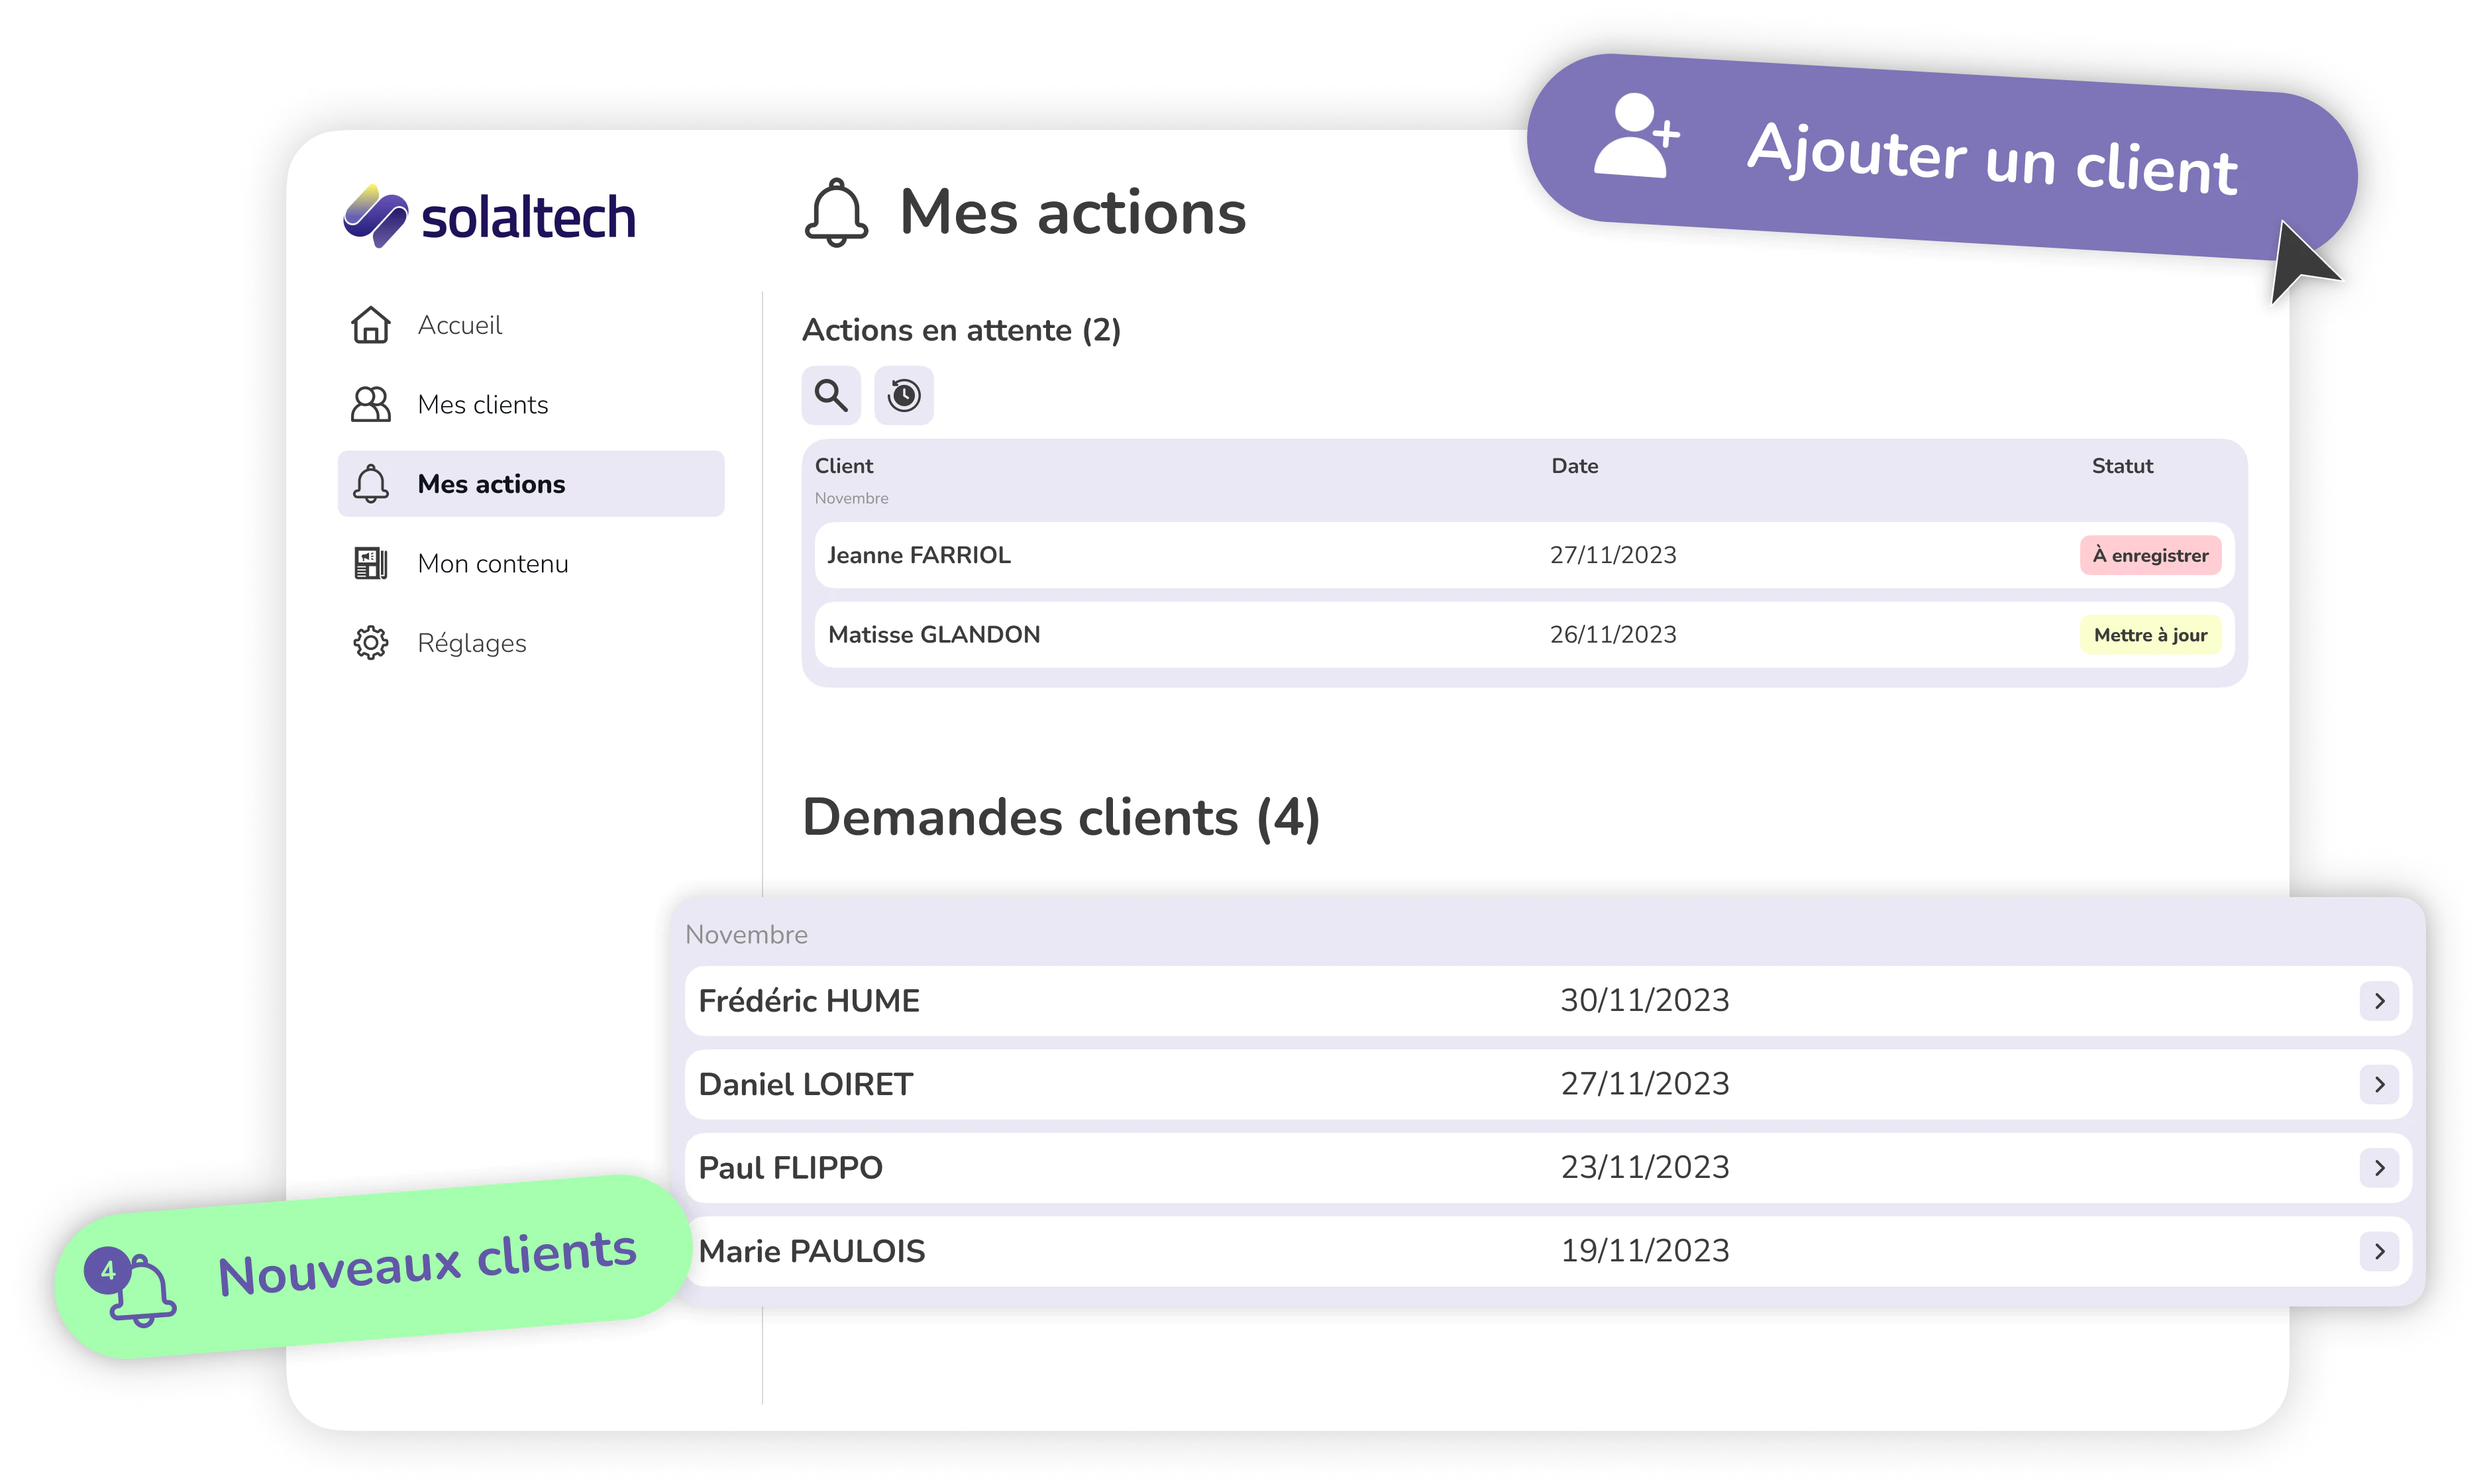2479x1484 pixels.
Task: Click the newspaper icon beside Mon contenu
Action: point(370,563)
